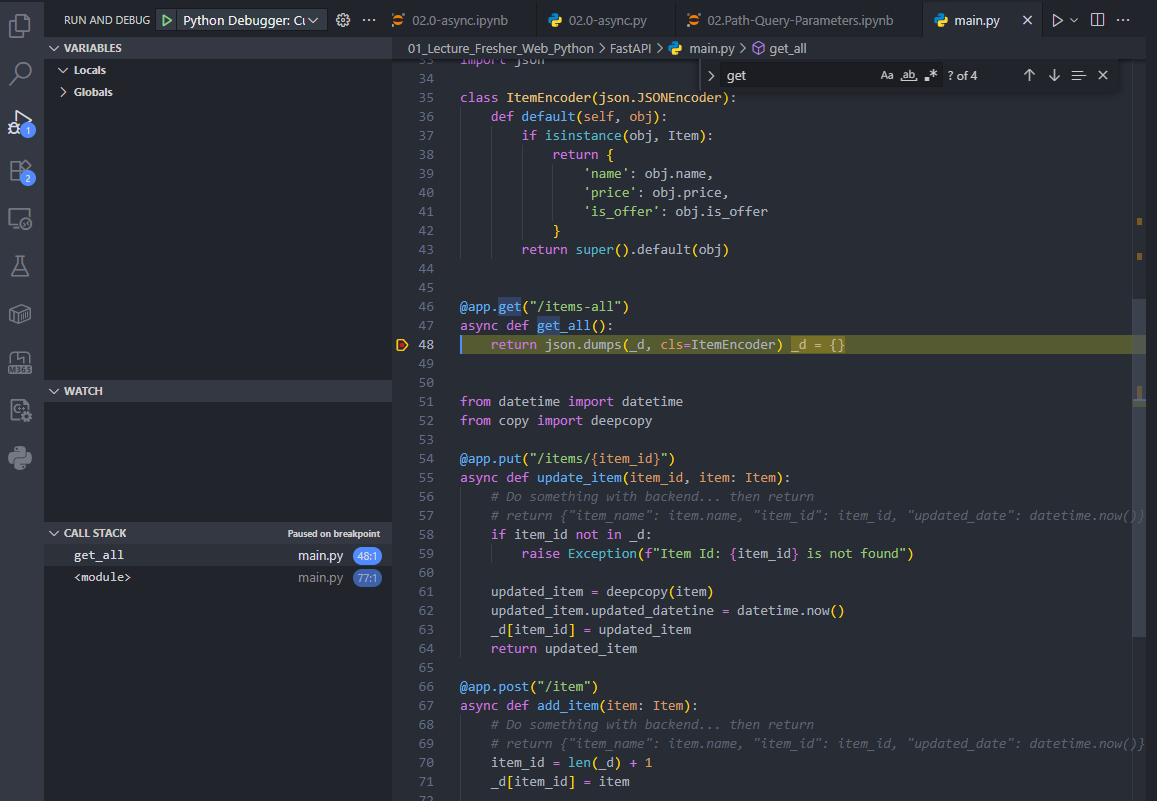This screenshot has width=1157, height=801.
Task: Click 01_Lecture_Fresher_Web_Python breadcrumb
Action: tap(500, 48)
